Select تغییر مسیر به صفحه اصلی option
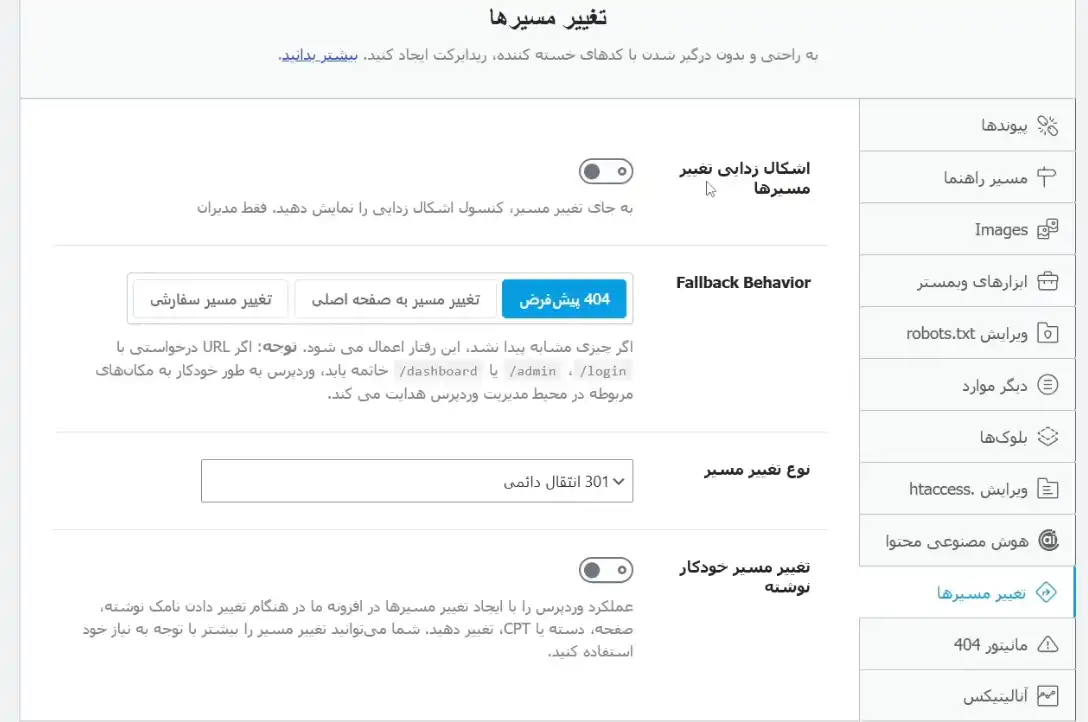1088x722 pixels. pos(396,299)
